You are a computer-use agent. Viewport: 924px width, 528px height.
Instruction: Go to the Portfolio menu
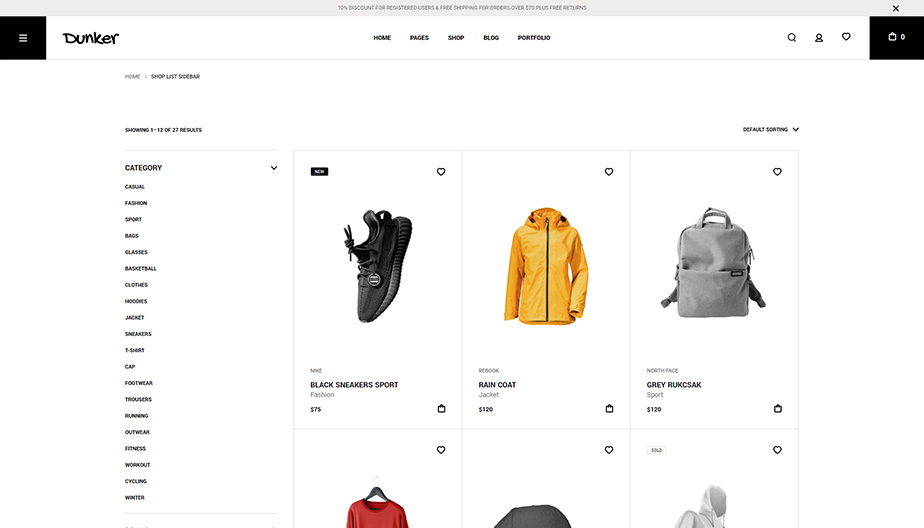point(534,38)
